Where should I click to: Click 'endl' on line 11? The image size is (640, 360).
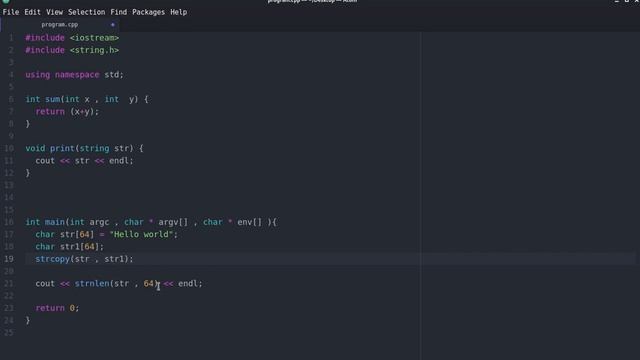[118, 160]
